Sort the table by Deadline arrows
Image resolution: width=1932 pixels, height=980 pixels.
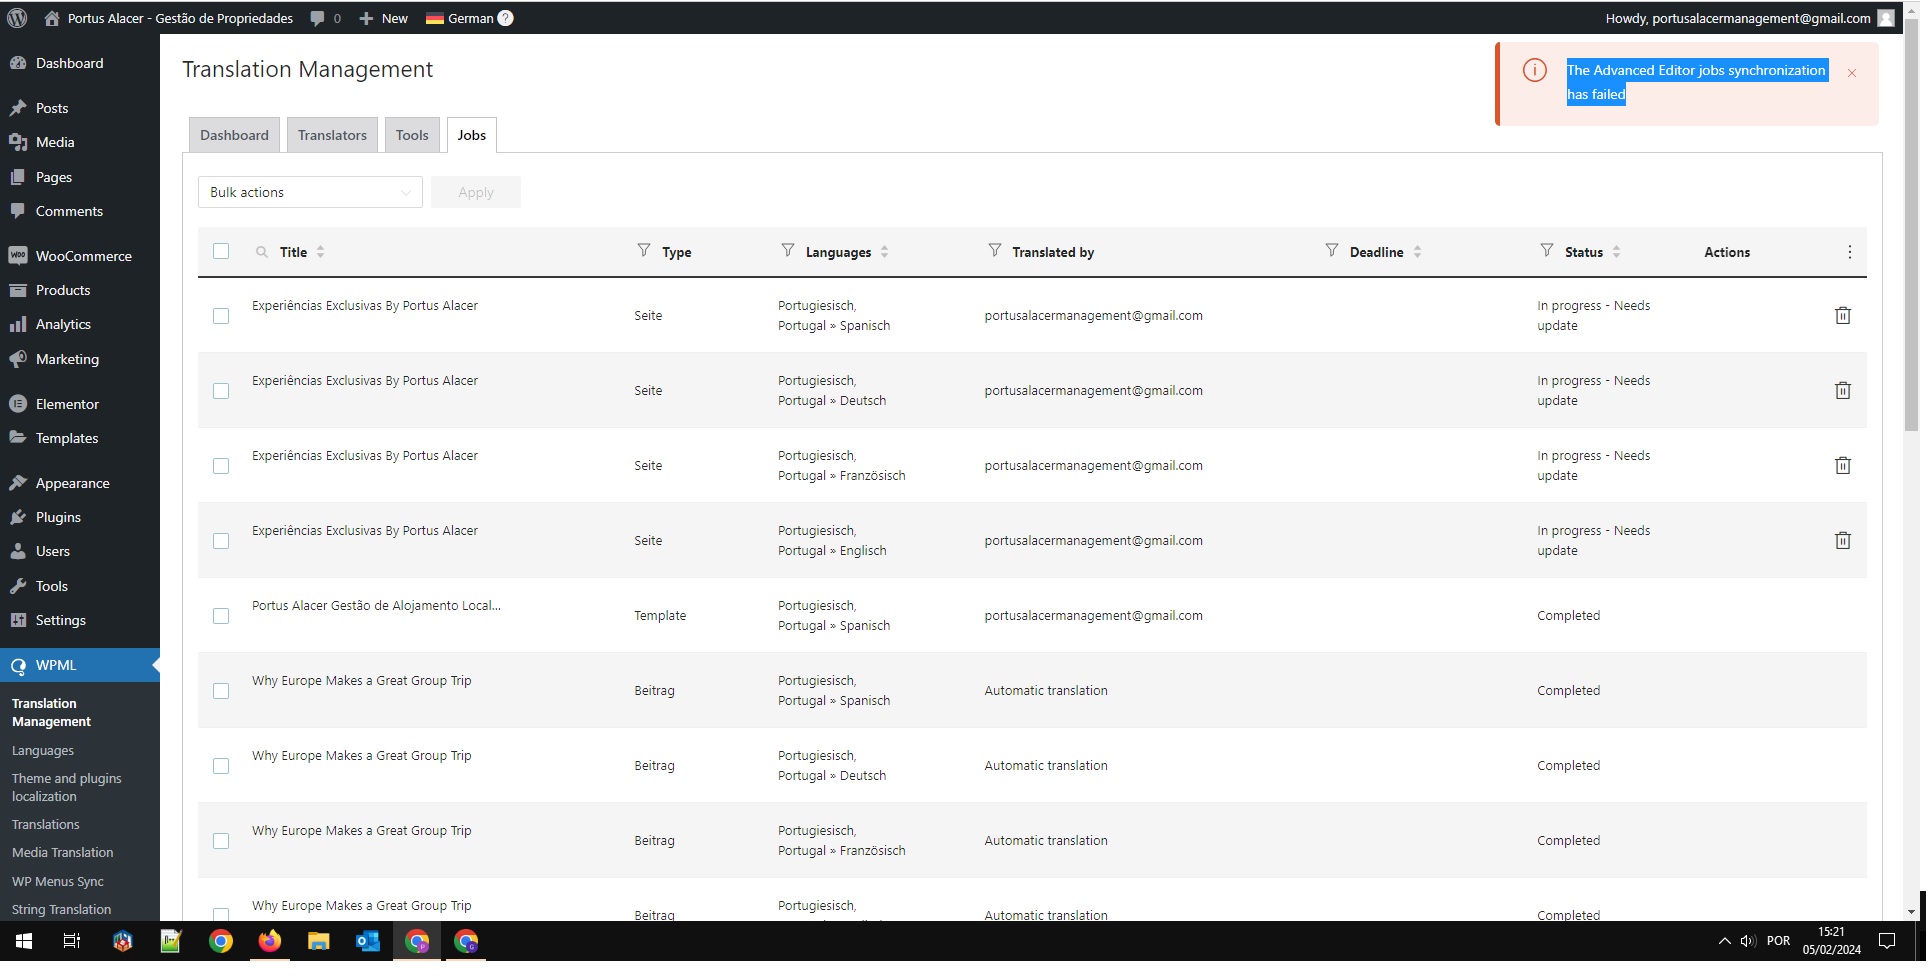tap(1417, 252)
